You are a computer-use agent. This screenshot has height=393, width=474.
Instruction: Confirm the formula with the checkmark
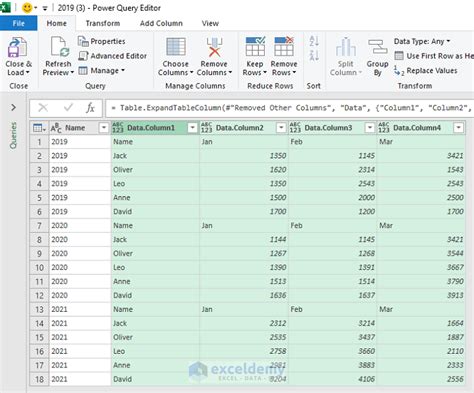click(x=68, y=108)
